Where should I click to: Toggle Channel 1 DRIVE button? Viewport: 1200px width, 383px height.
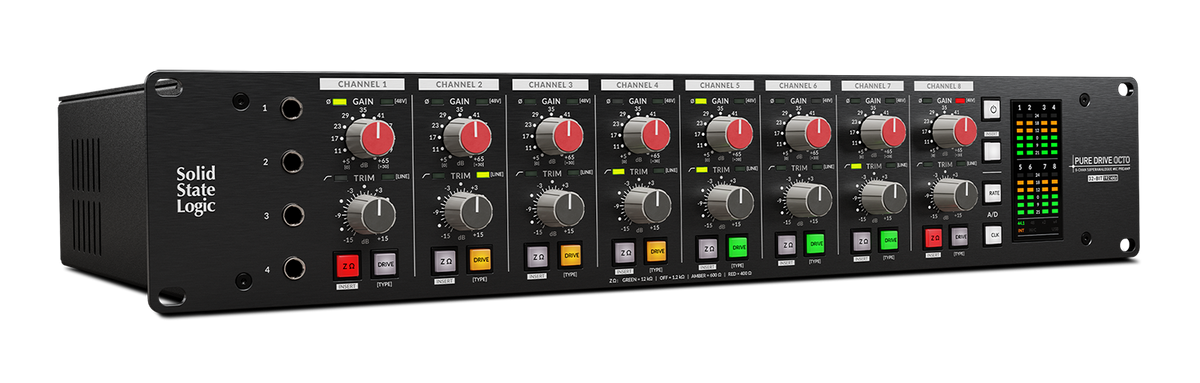[385, 263]
